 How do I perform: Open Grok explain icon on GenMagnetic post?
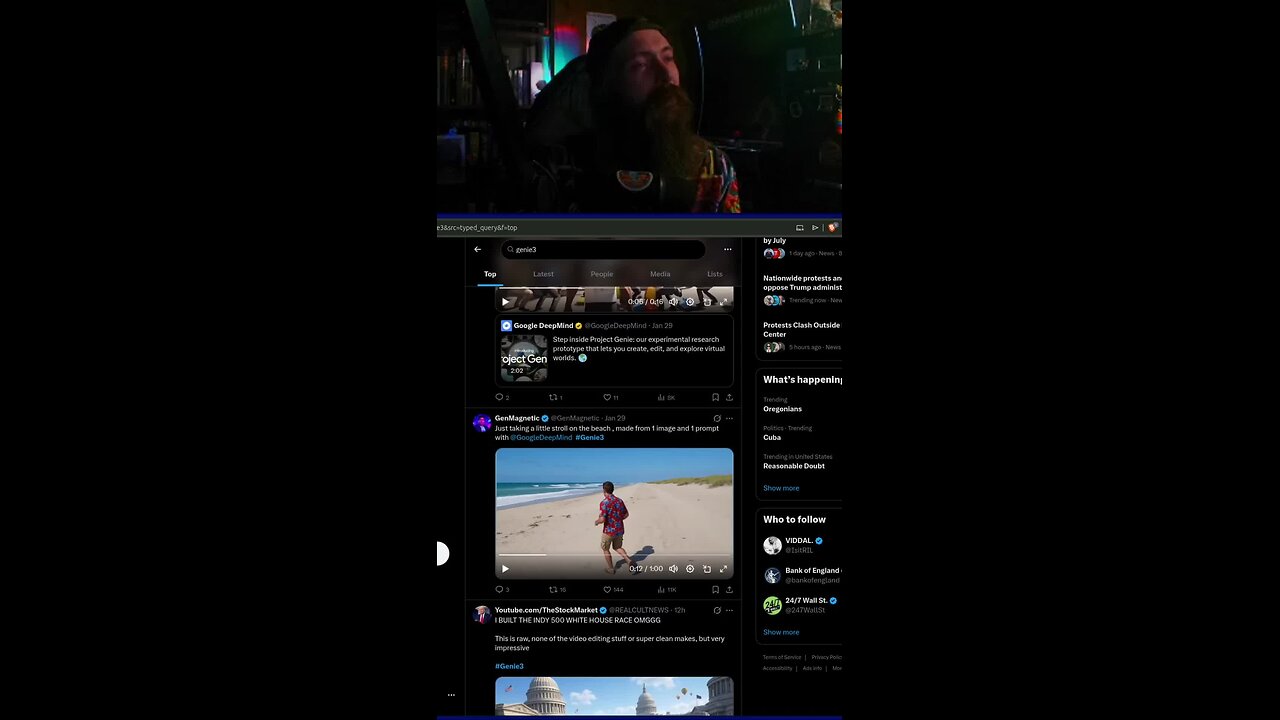click(717, 418)
